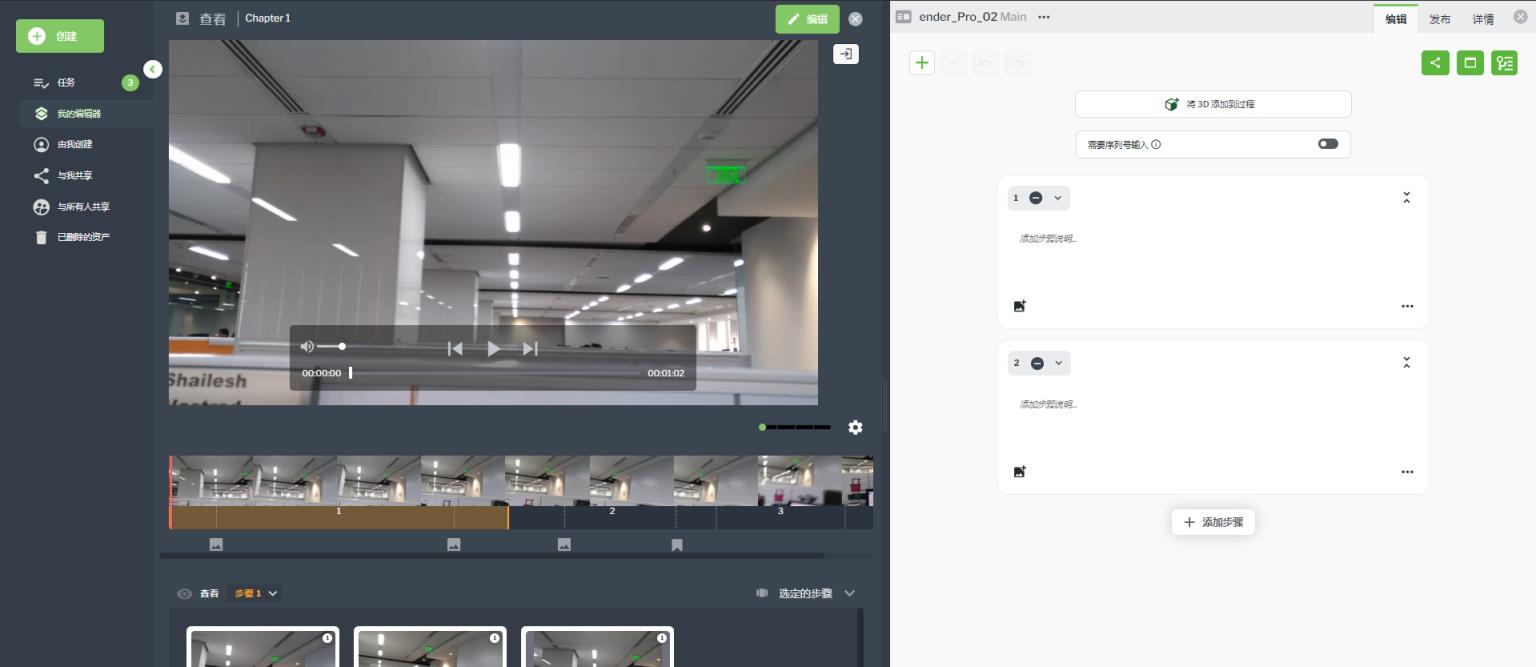Play the video

tap(493, 348)
